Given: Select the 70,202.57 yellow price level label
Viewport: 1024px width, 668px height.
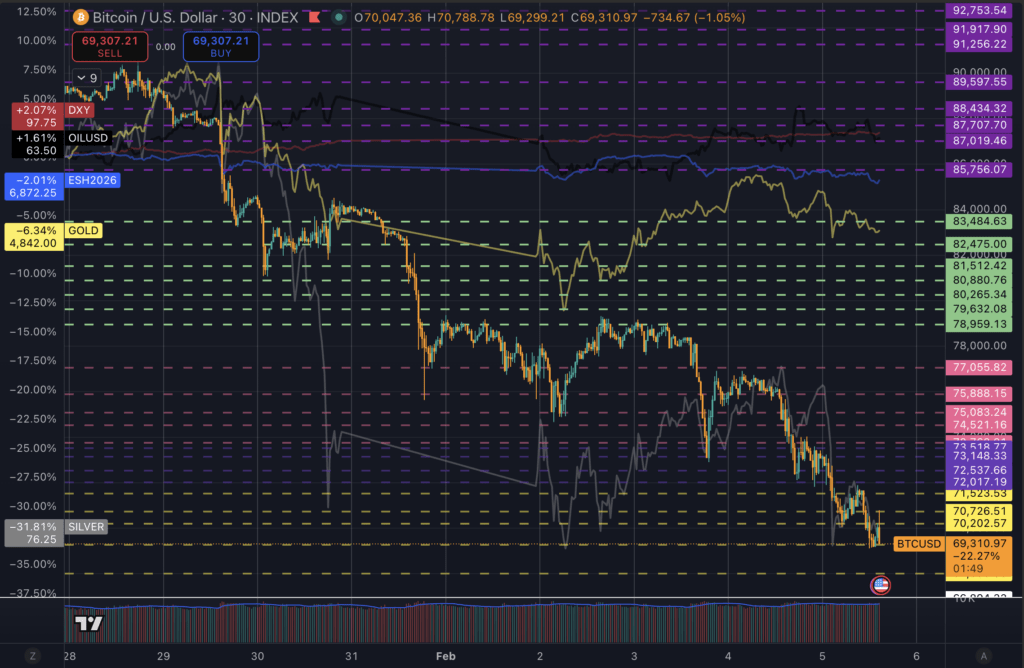Looking at the screenshot, I should pyautogui.click(x=979, y=523).
